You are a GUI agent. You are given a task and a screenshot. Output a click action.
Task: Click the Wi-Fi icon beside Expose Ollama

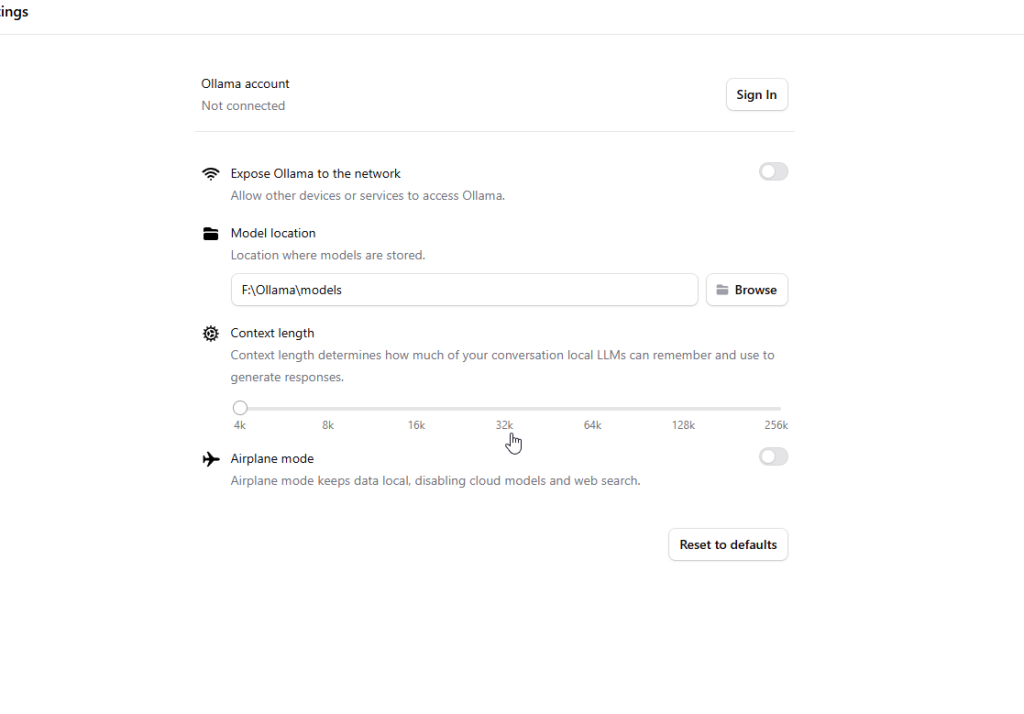[x=210, y=173]
